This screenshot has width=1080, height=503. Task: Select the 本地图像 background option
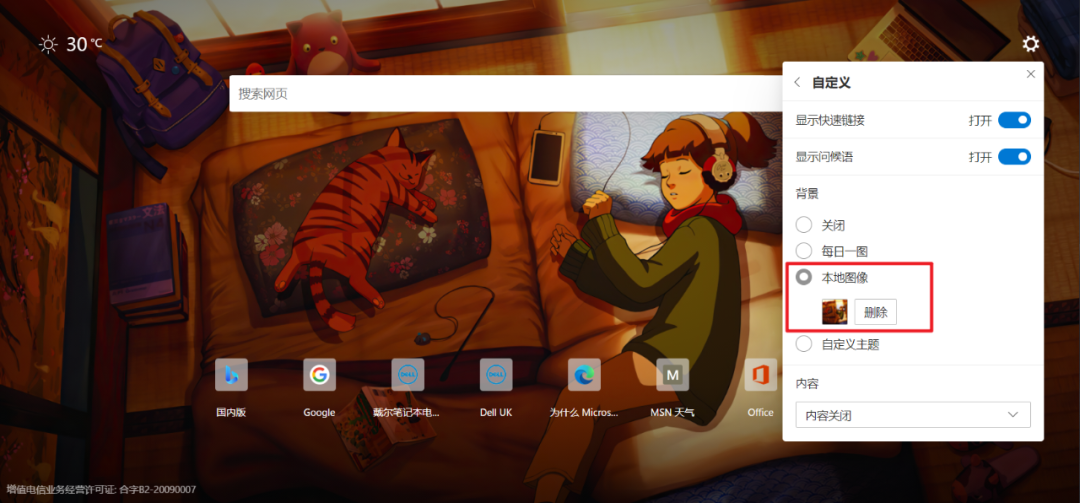(x=804, y=277)
